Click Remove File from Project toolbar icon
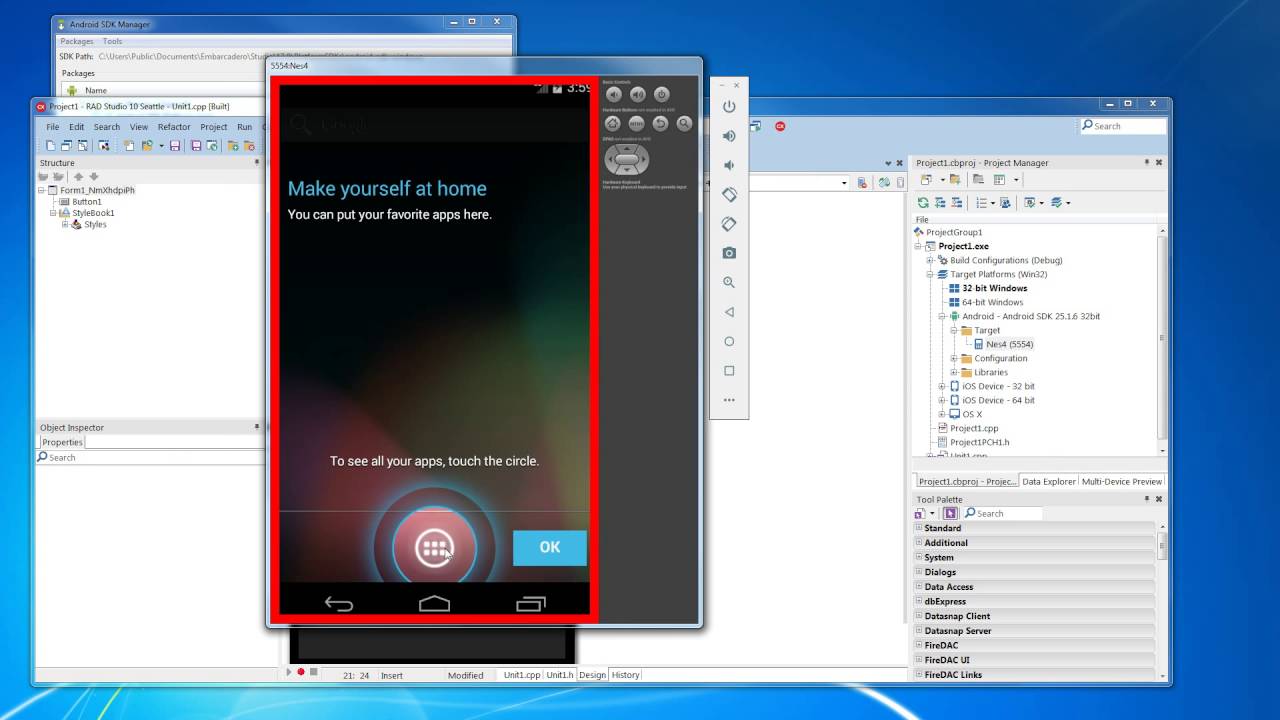 tap(249, 146)
